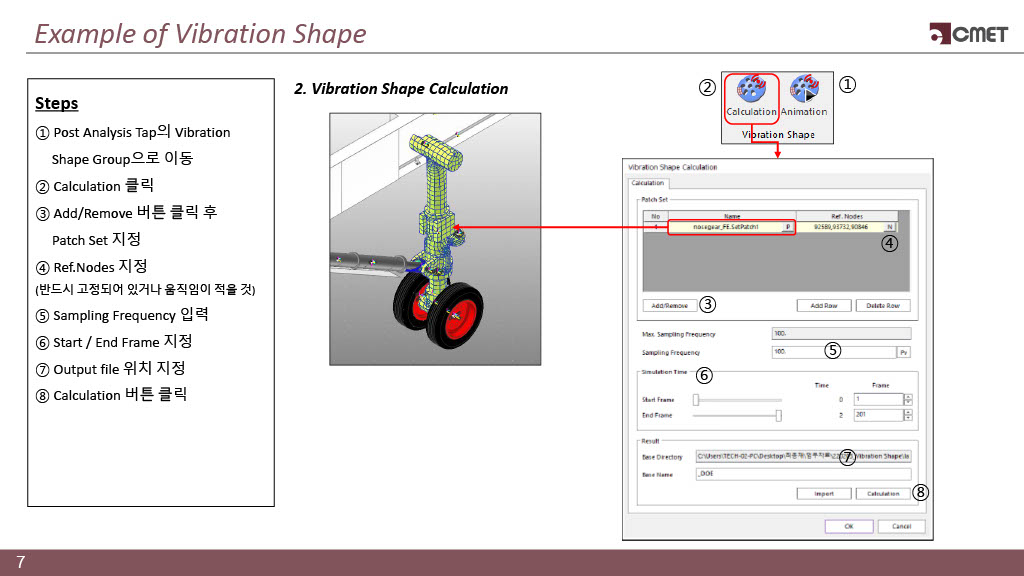The image size is (1024, 576).
Task: Click the N button beside Ref. Nodes
Action: point(888,227)
